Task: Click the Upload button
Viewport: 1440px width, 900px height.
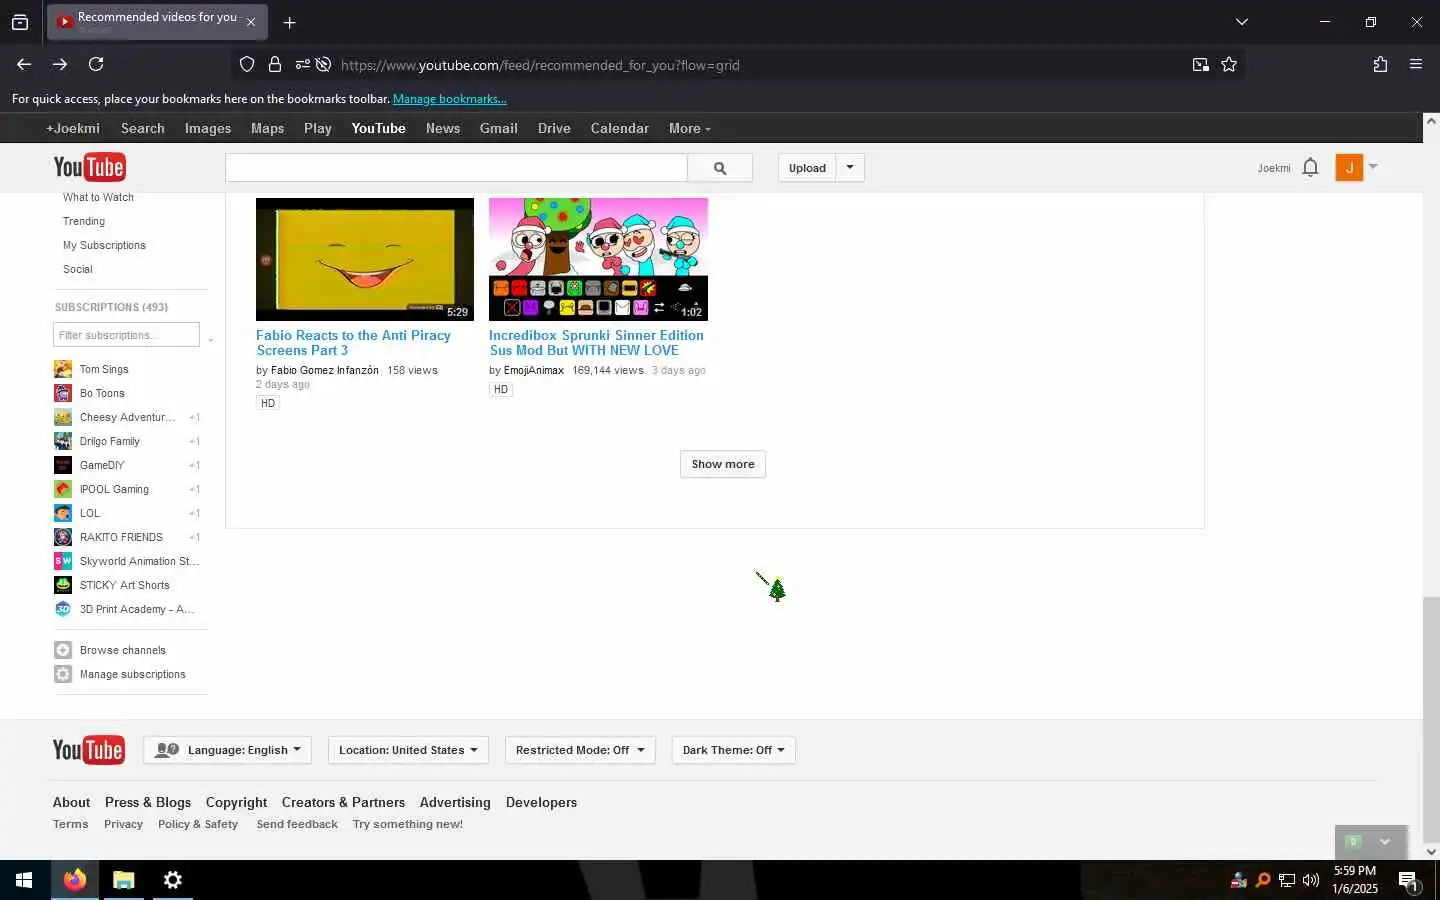Action: (807, 168)
